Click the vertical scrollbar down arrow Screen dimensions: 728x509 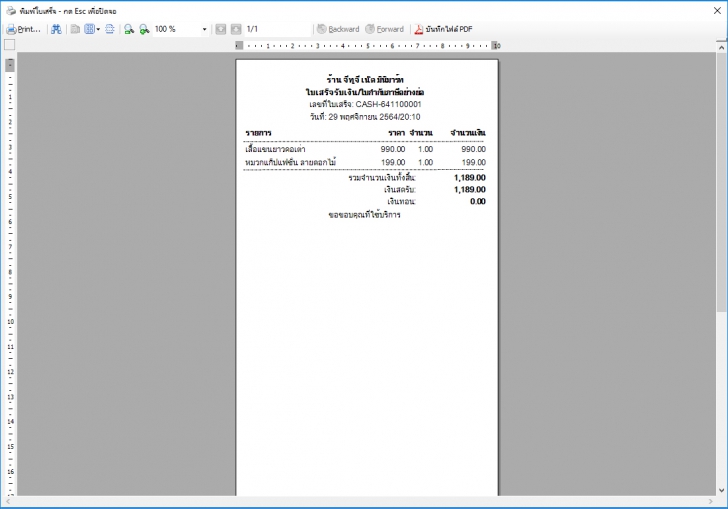[721, 490]
